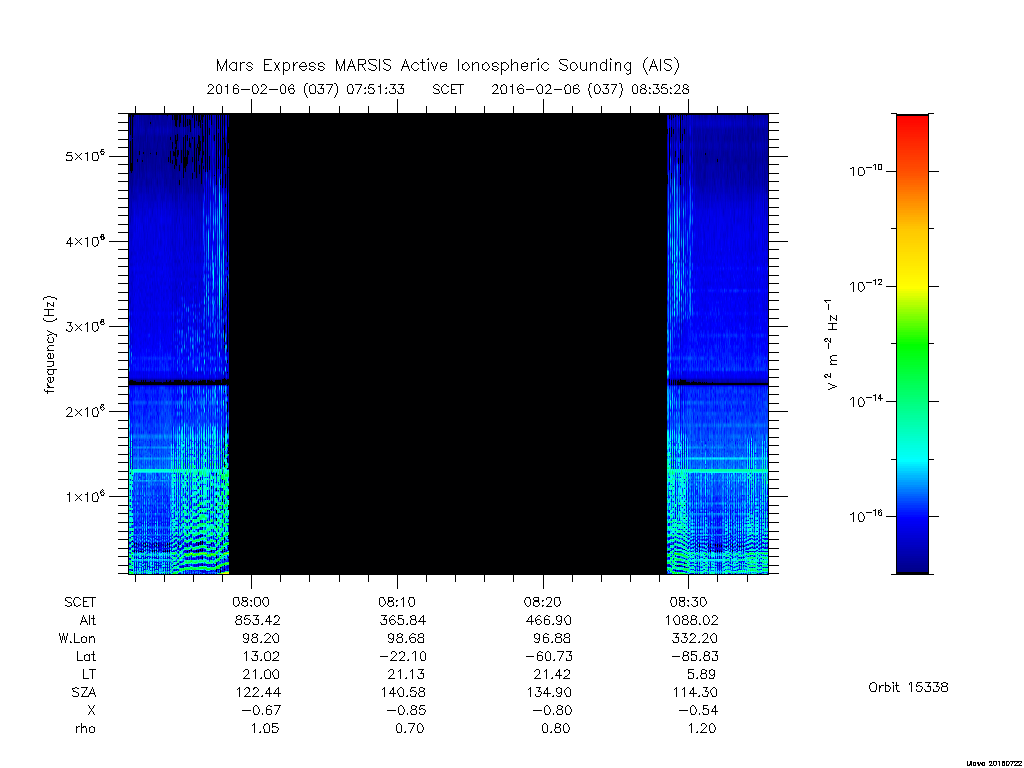This screenshot has width=1024, height=768.
Task: Click the 10⁻¹² color bar tick label
Action: pos(865,285)
